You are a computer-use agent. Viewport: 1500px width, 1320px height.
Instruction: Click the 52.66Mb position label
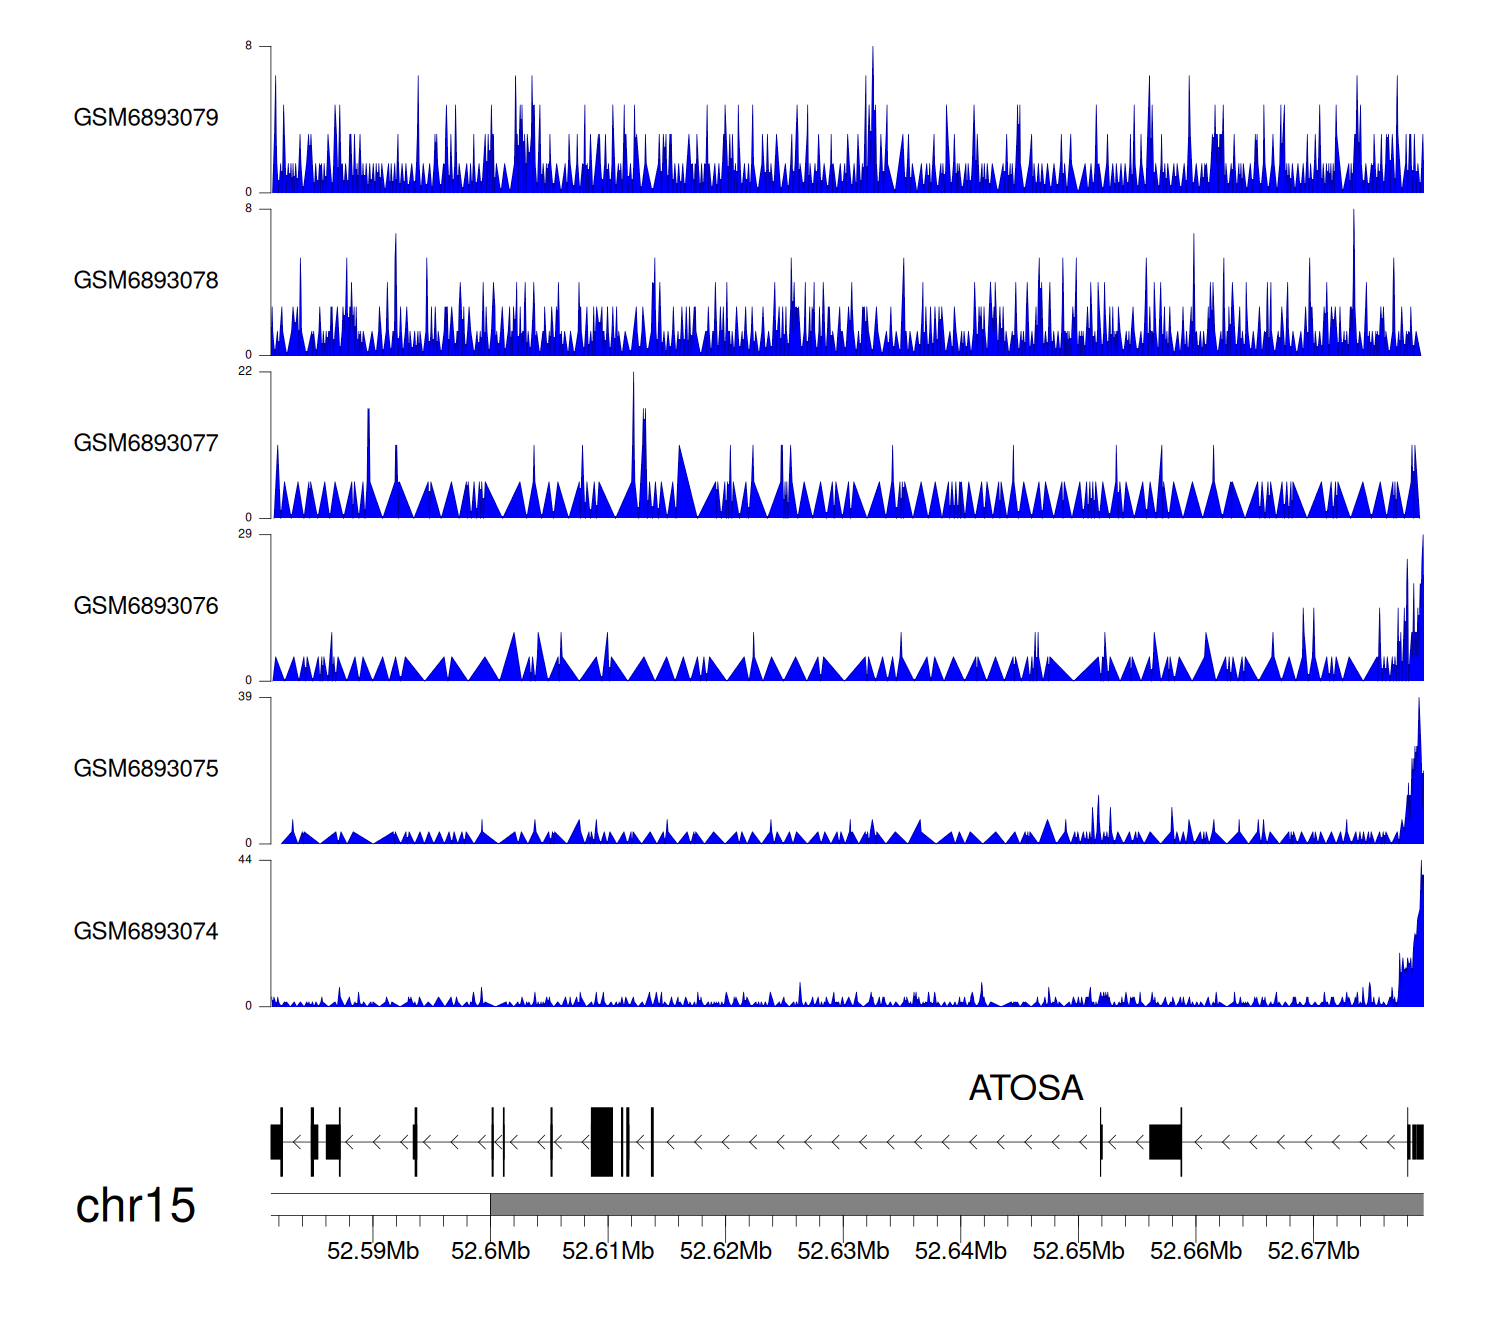(1195, 1251)
